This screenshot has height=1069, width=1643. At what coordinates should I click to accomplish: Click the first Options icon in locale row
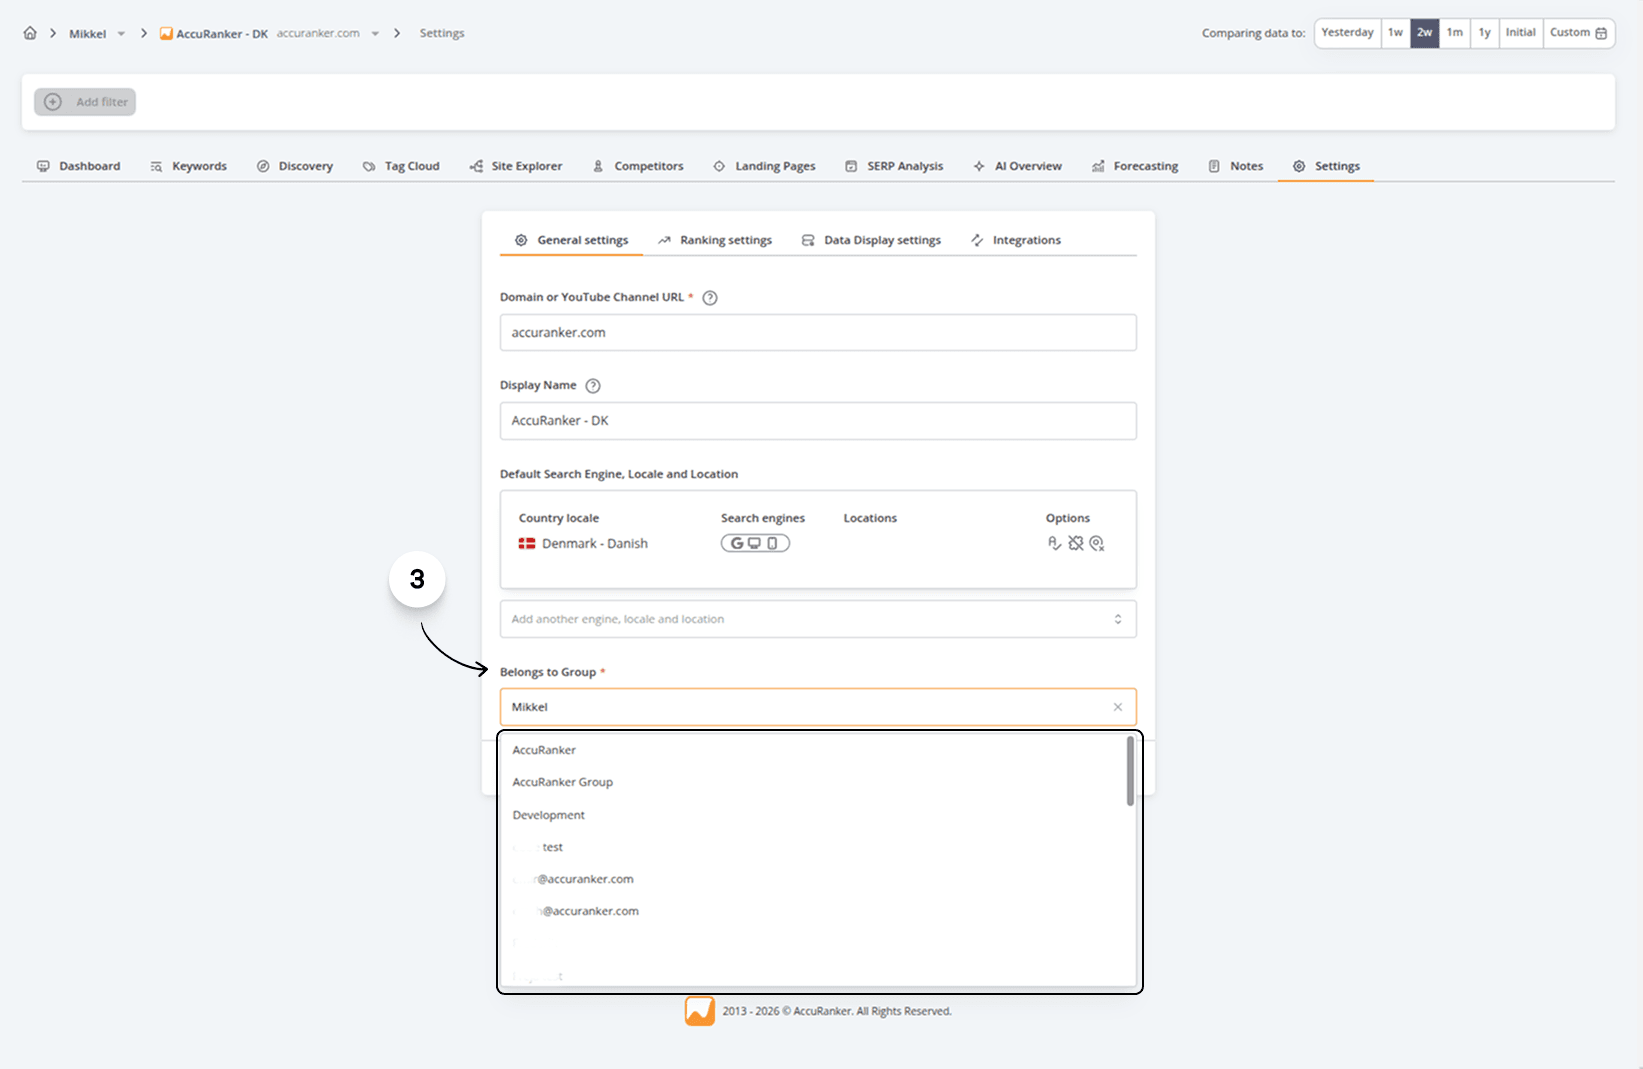point(1054,544)
